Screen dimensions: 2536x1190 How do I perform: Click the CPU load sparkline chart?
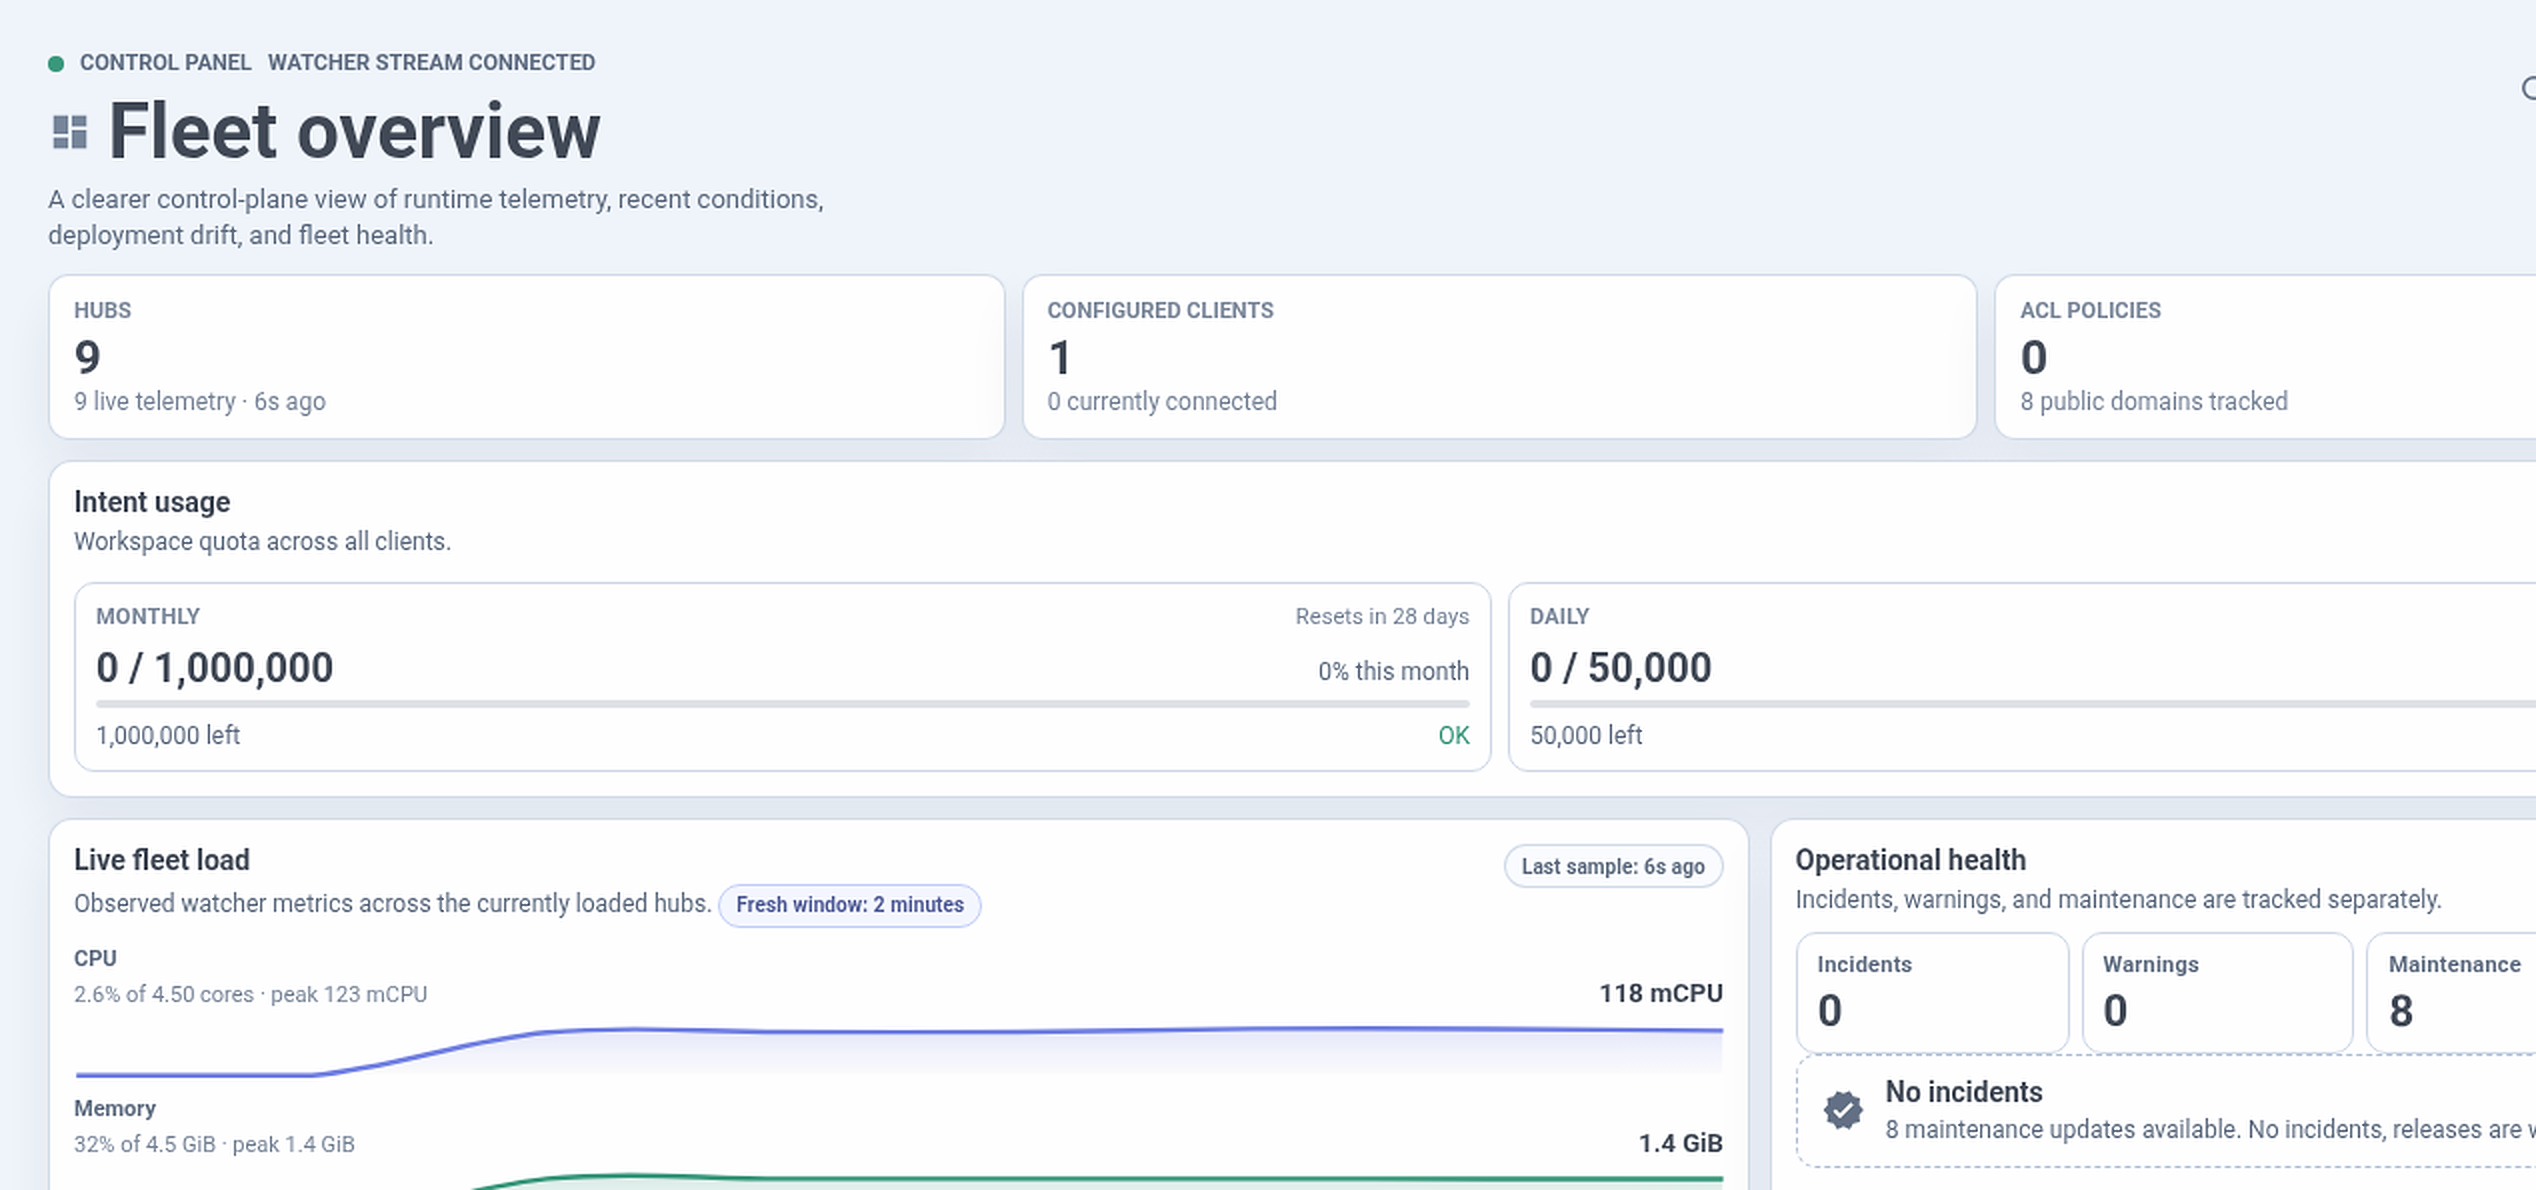pos(898,1050)
